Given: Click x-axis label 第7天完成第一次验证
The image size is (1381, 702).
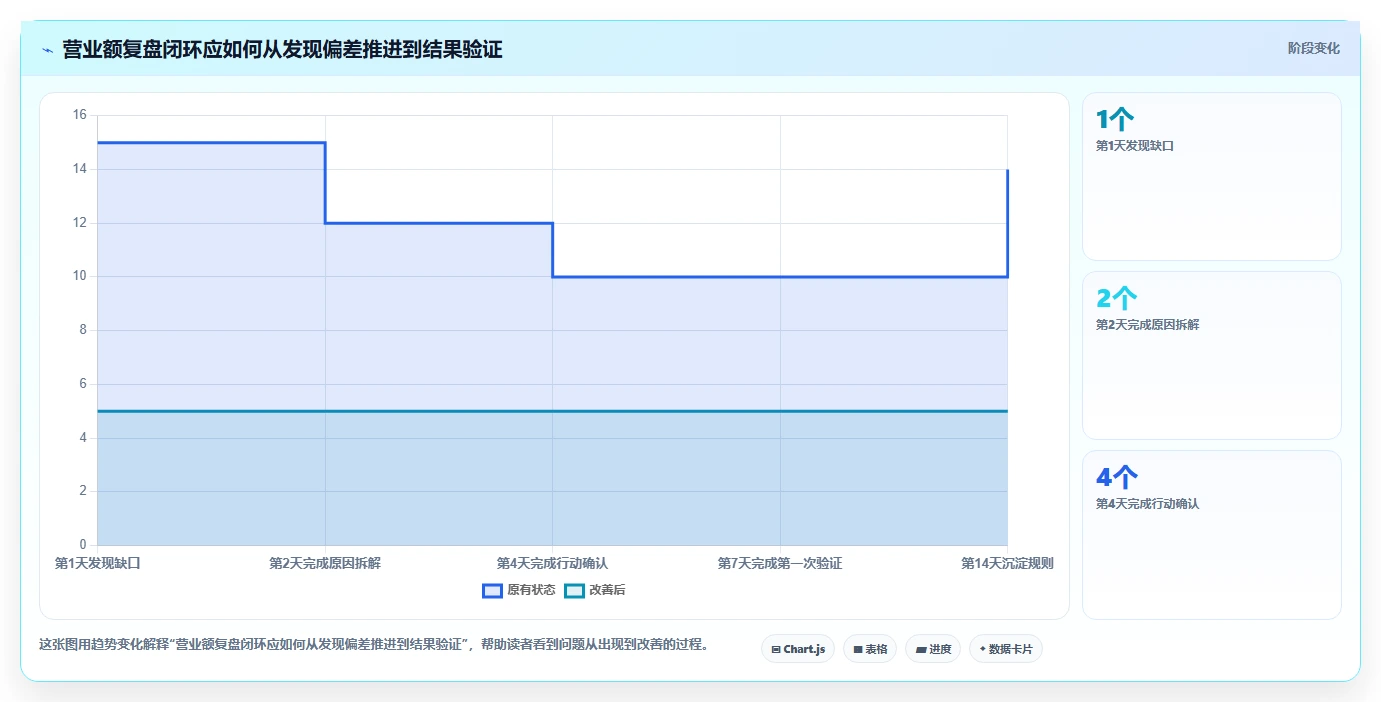Looking at the screenshot, I should [x=780, y=563].
